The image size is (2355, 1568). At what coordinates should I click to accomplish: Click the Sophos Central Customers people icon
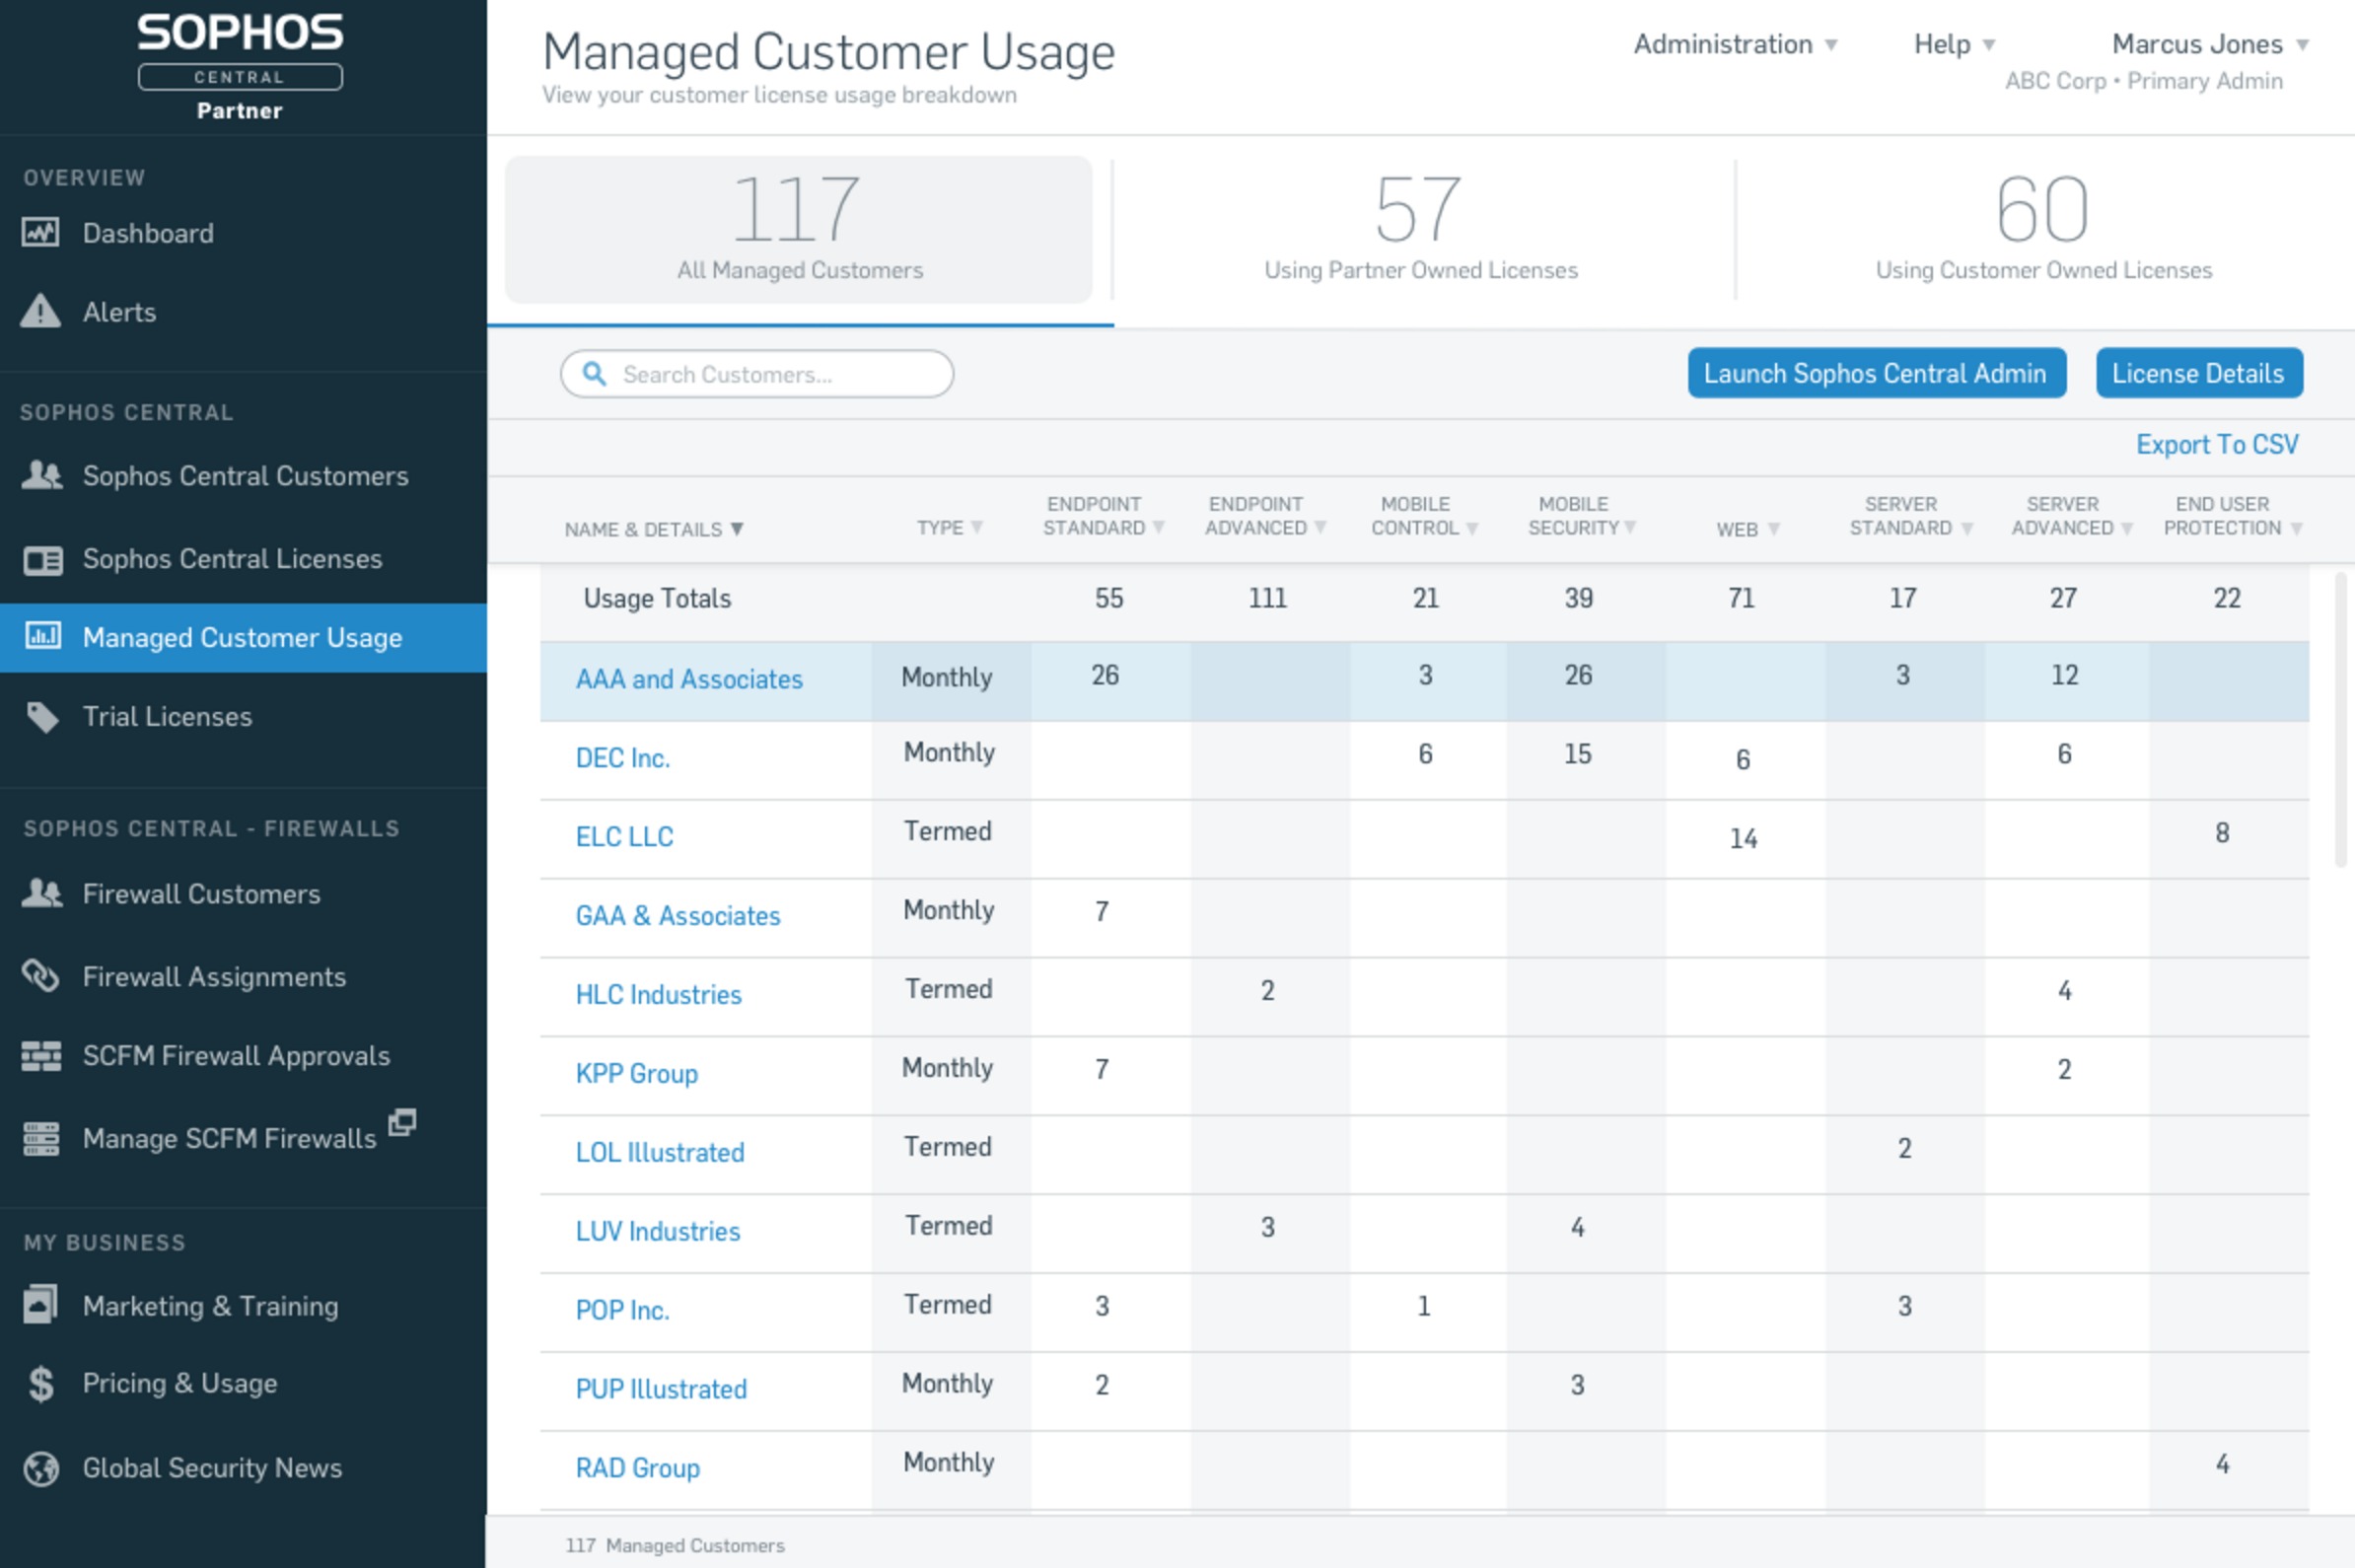point(41,475)
